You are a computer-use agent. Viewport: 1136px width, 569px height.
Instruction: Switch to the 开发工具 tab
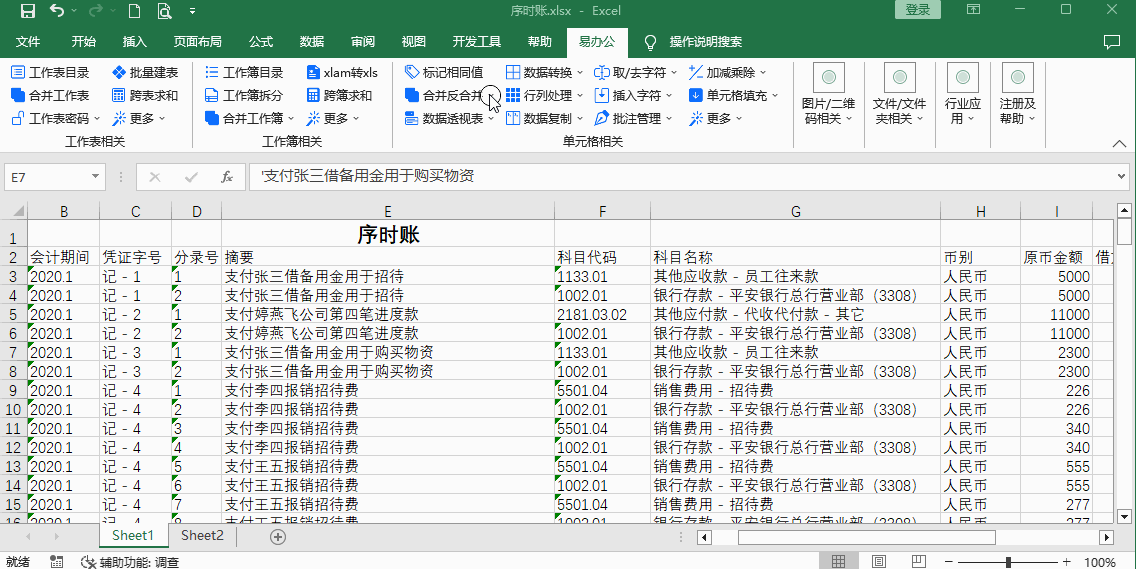(x=477, y=42)
